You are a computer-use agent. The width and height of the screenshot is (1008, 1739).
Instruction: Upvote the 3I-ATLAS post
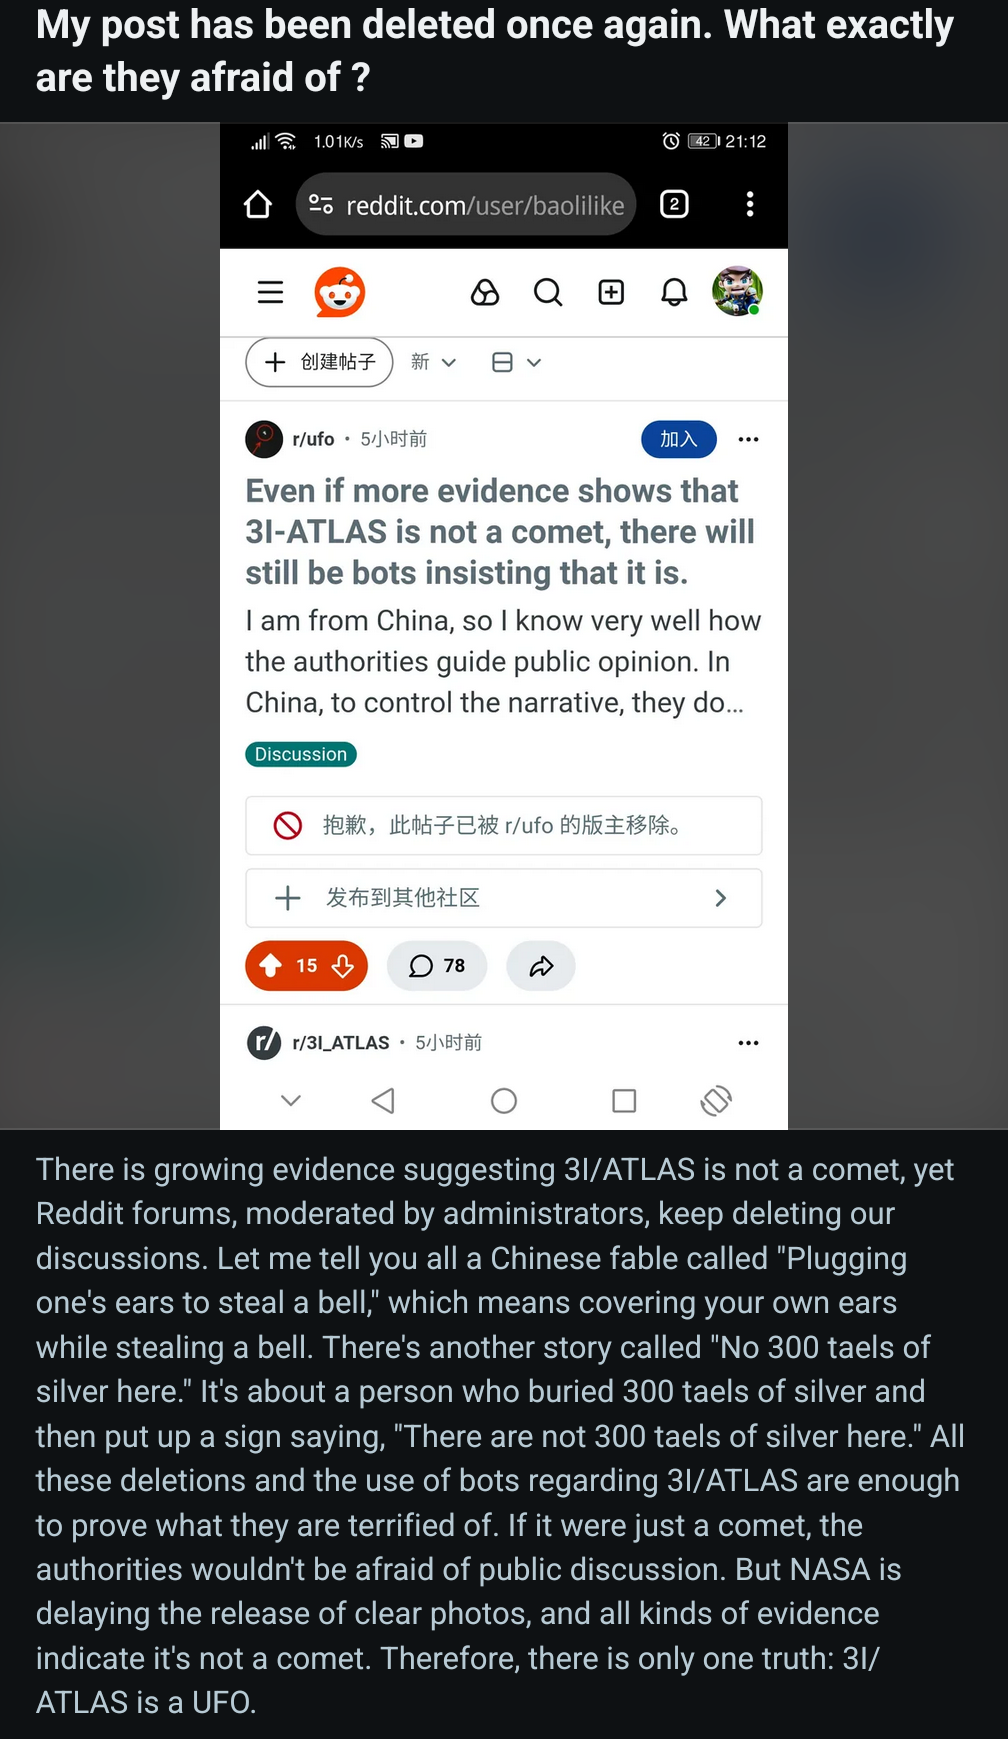tap(271, 966)
